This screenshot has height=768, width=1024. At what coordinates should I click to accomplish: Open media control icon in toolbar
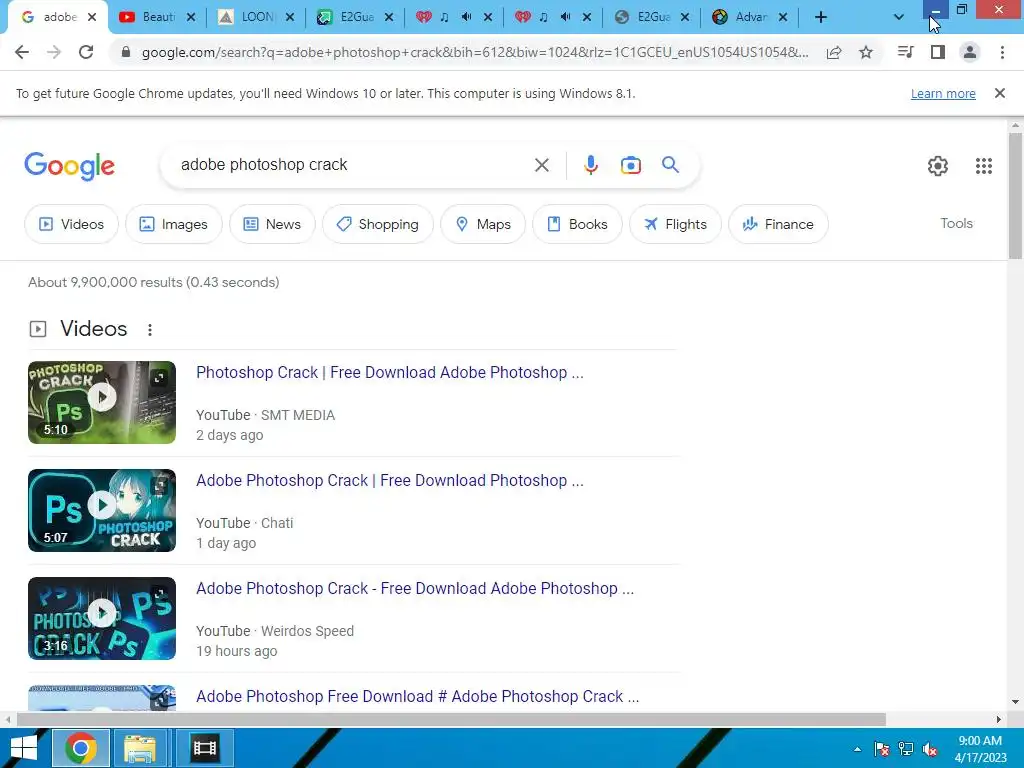[905, 52]
